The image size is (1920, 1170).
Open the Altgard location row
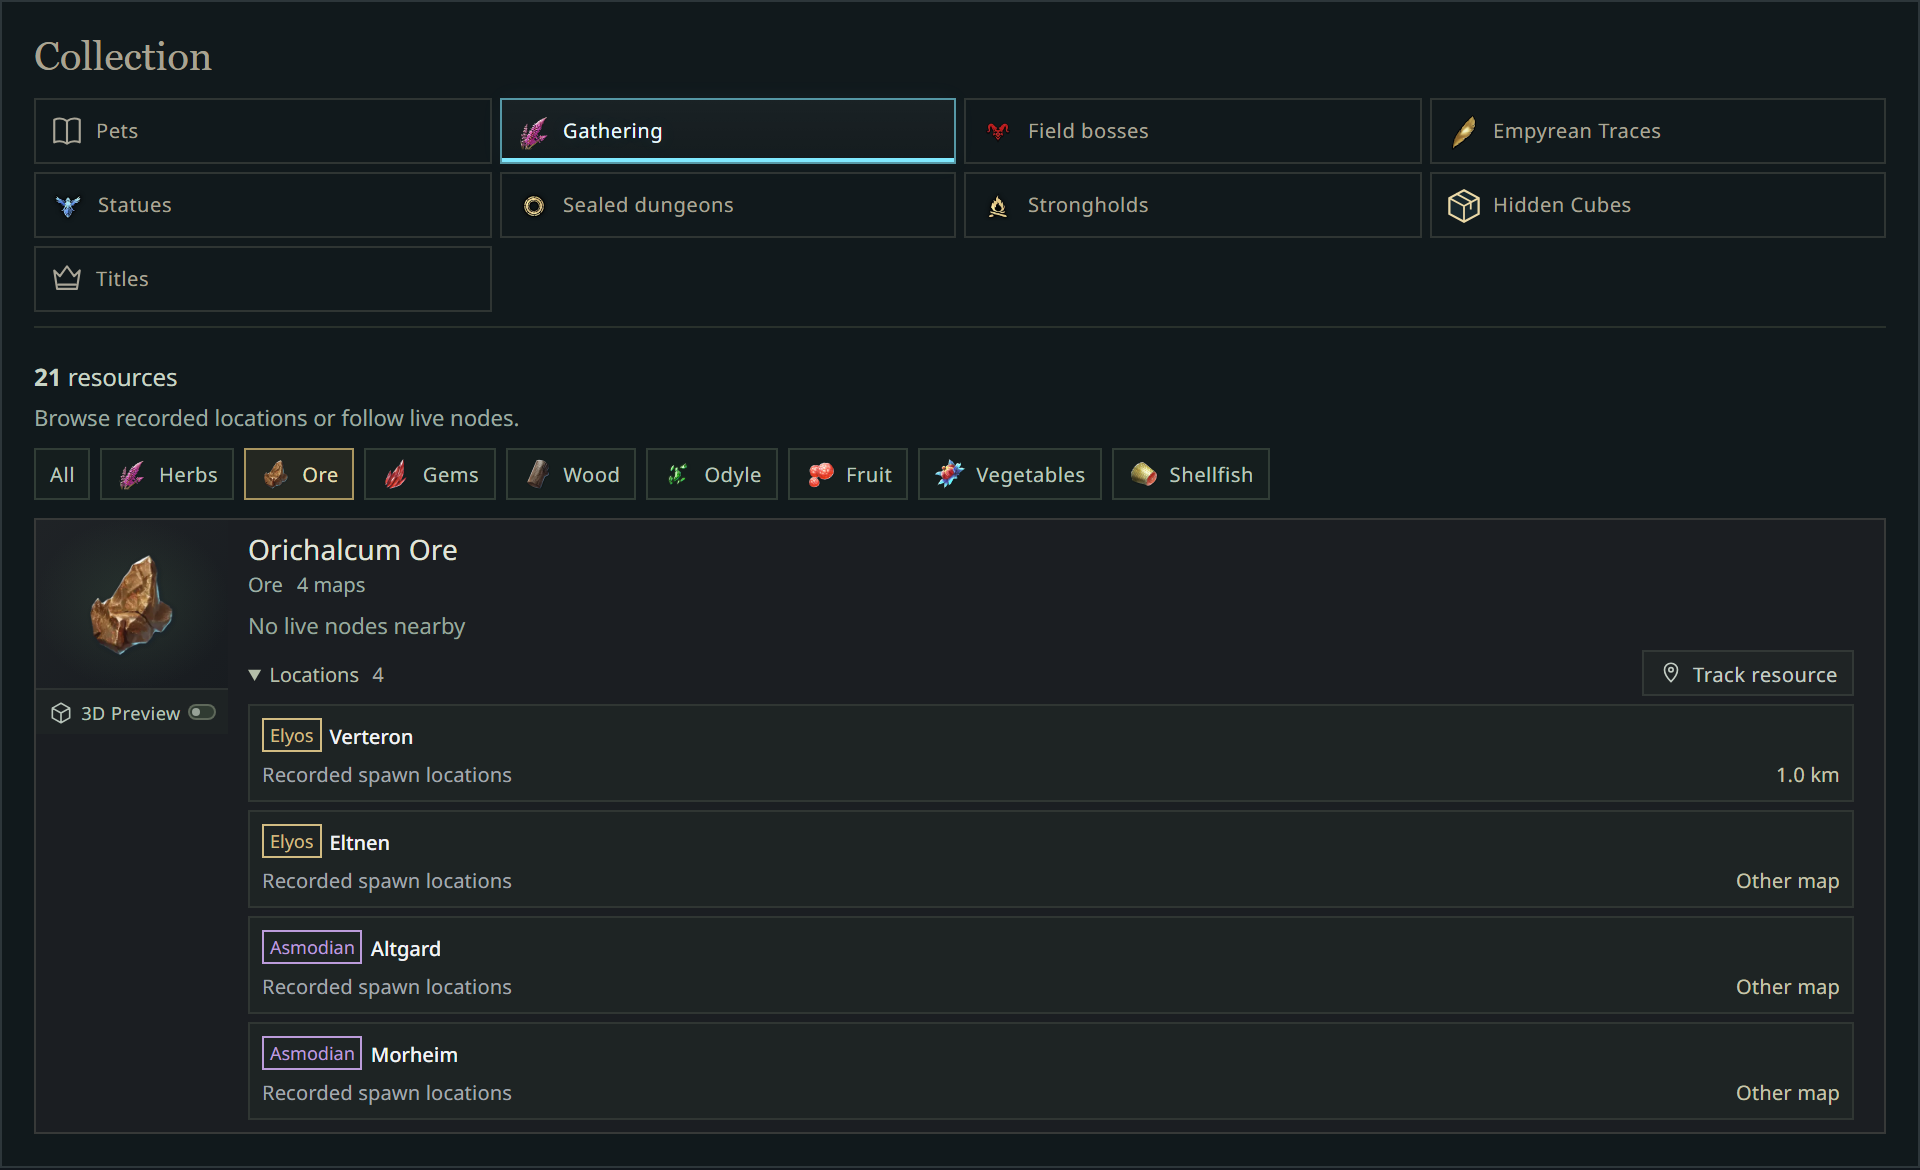[x=1050, y=965]
